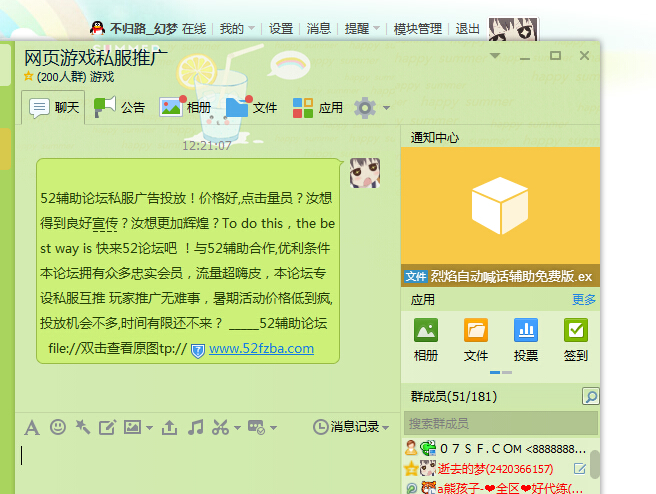Open the 文件 folder app icon
This screenshot has width=656, height=494.
tap(476, 340)
